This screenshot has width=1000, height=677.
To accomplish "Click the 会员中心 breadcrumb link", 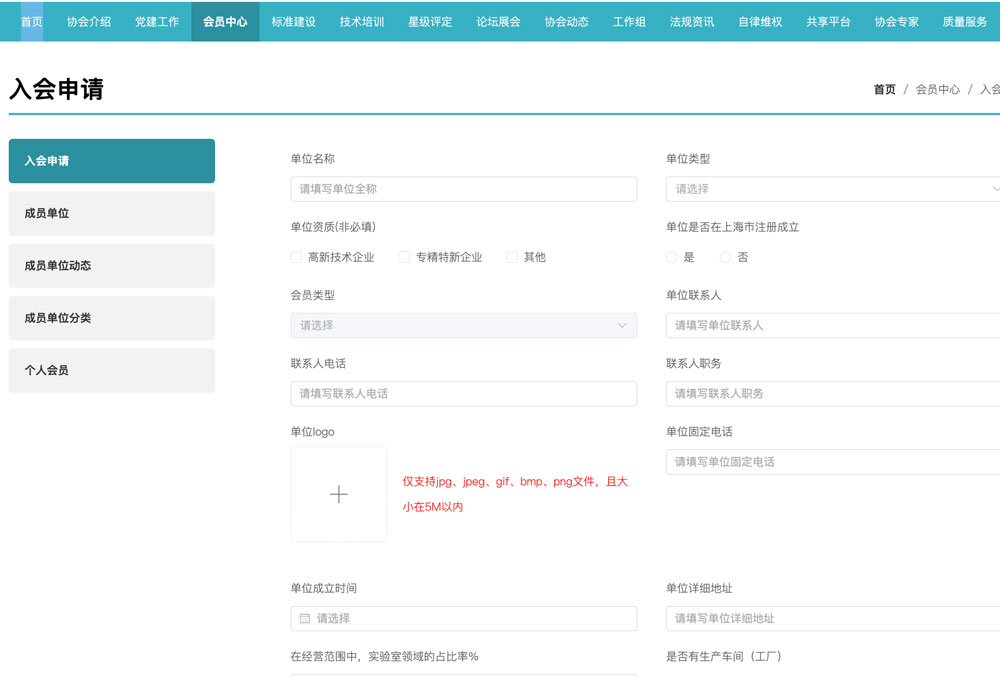I will [x=937, y=89].
